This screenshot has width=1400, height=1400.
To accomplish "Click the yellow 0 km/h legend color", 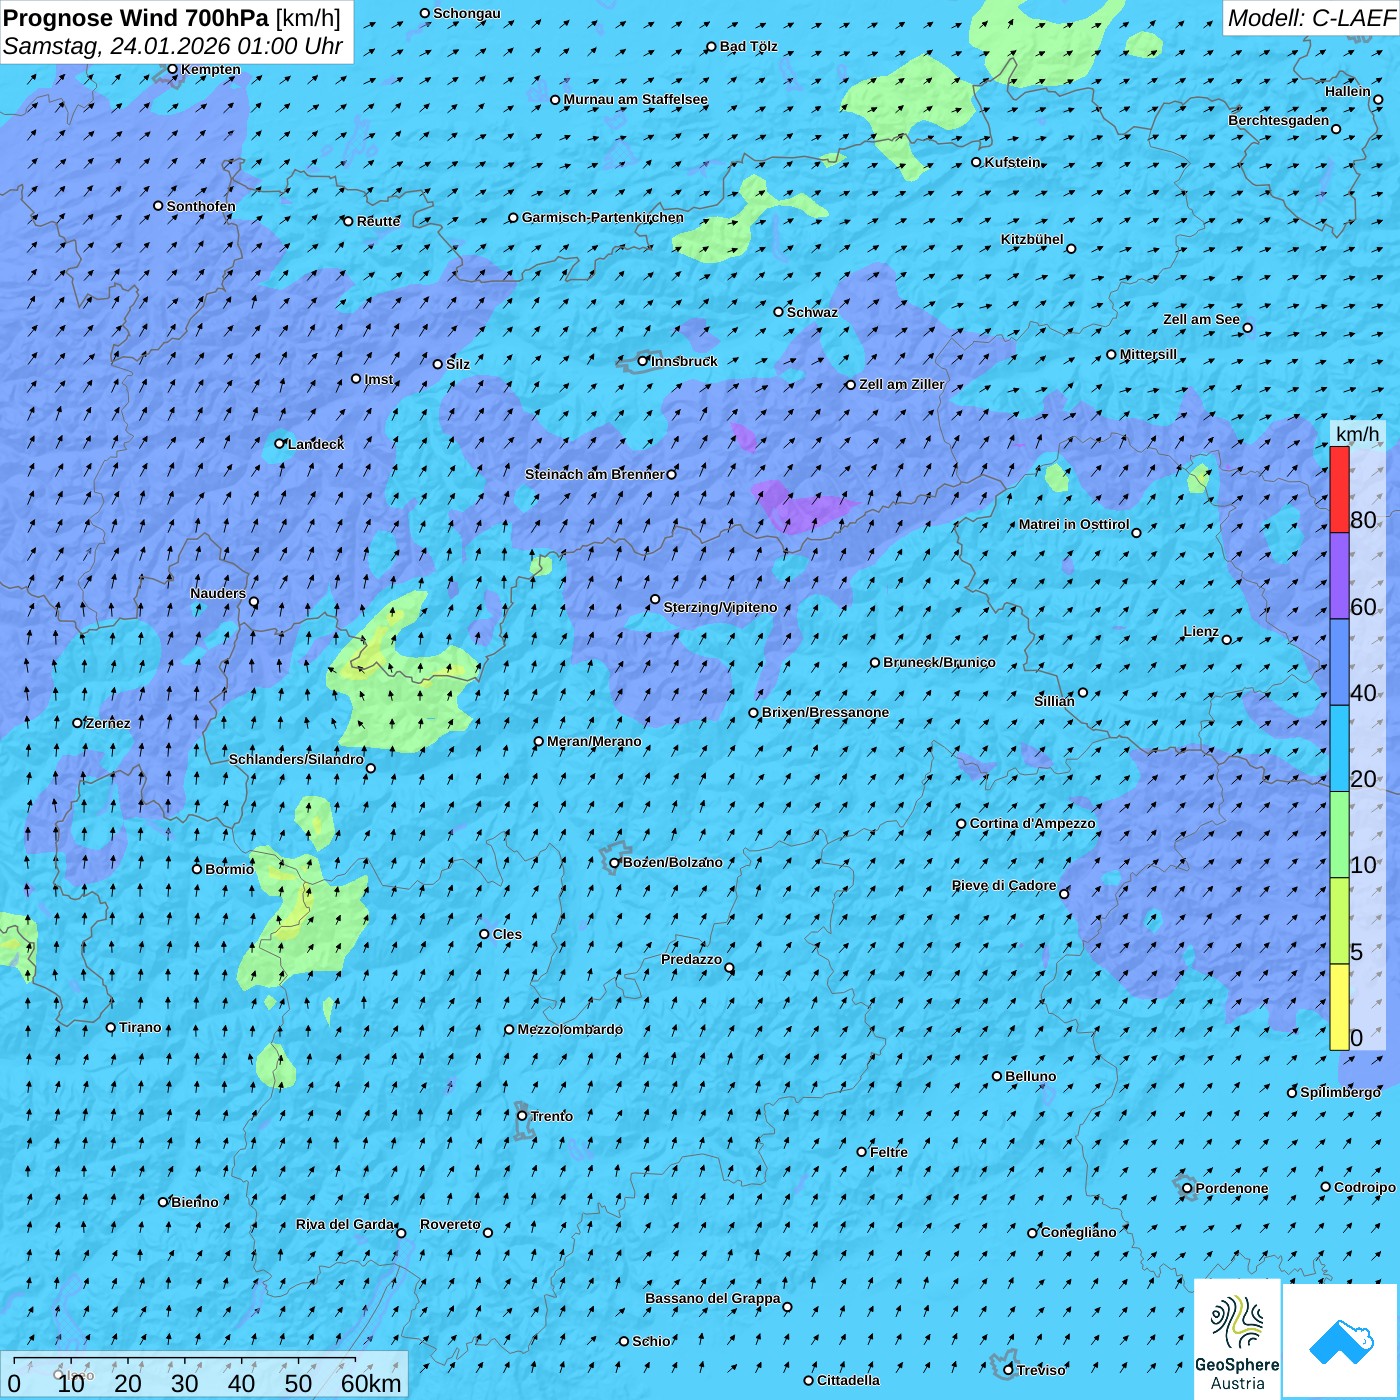I will tap(1339, 1007).
